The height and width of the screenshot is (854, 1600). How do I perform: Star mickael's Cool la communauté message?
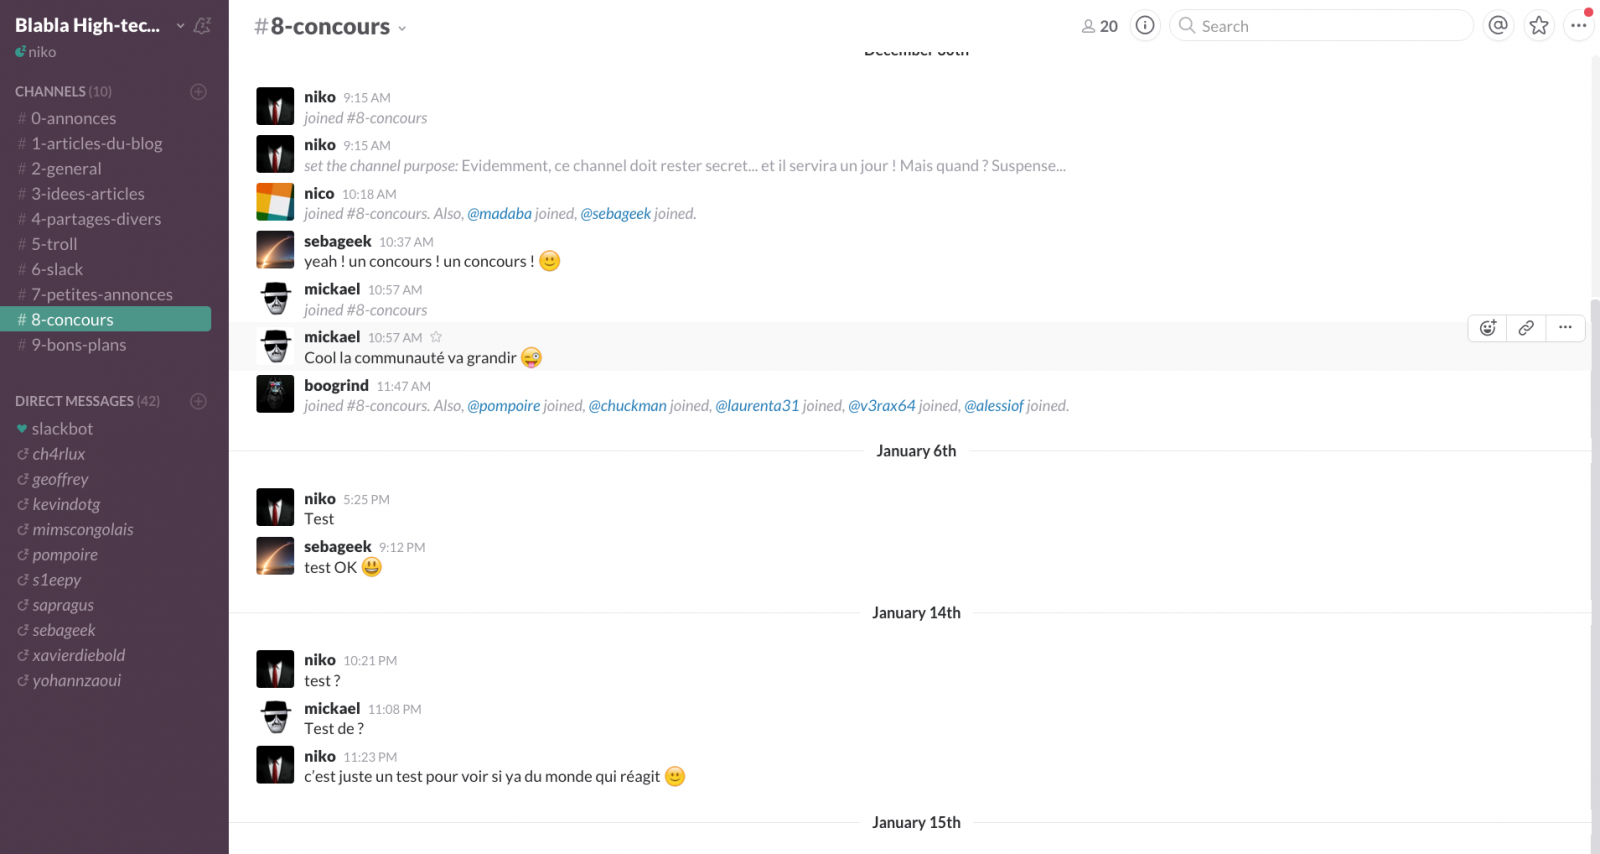pyautogui.click(x=436, y=337)
